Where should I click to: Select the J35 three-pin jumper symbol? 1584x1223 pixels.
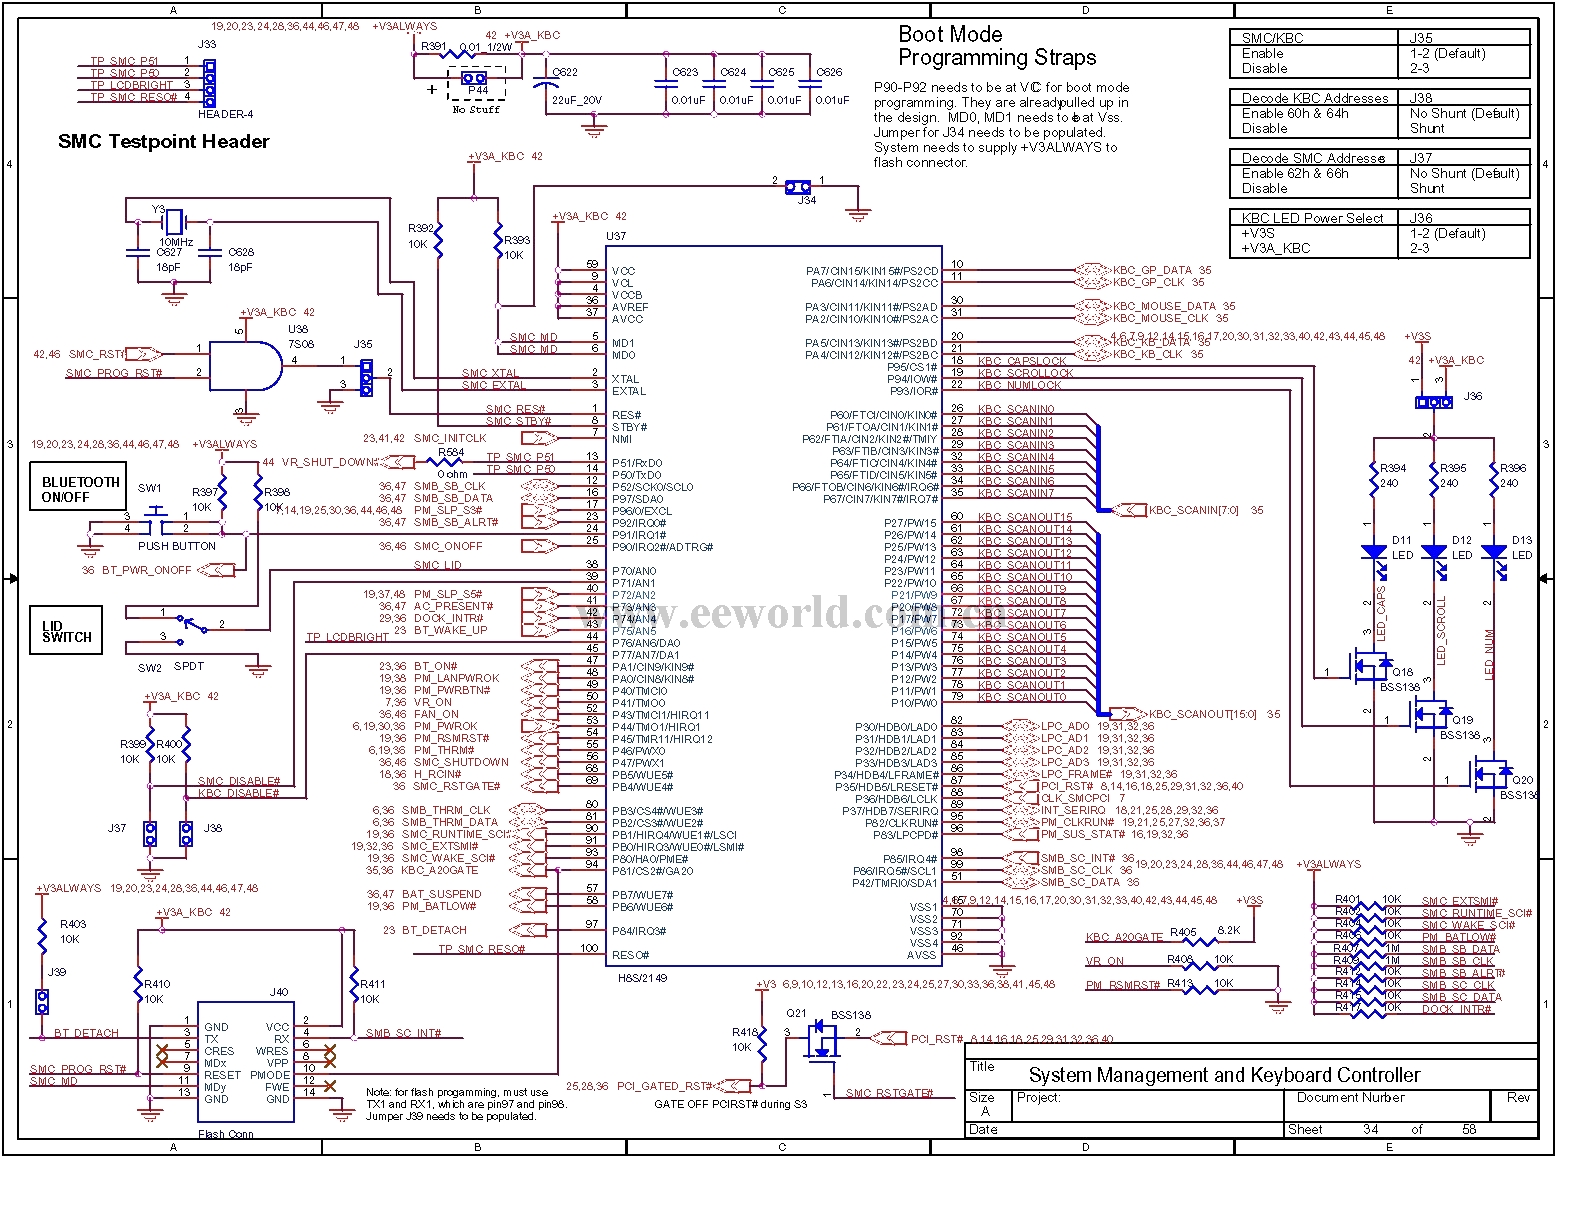(x=366, y=378)
